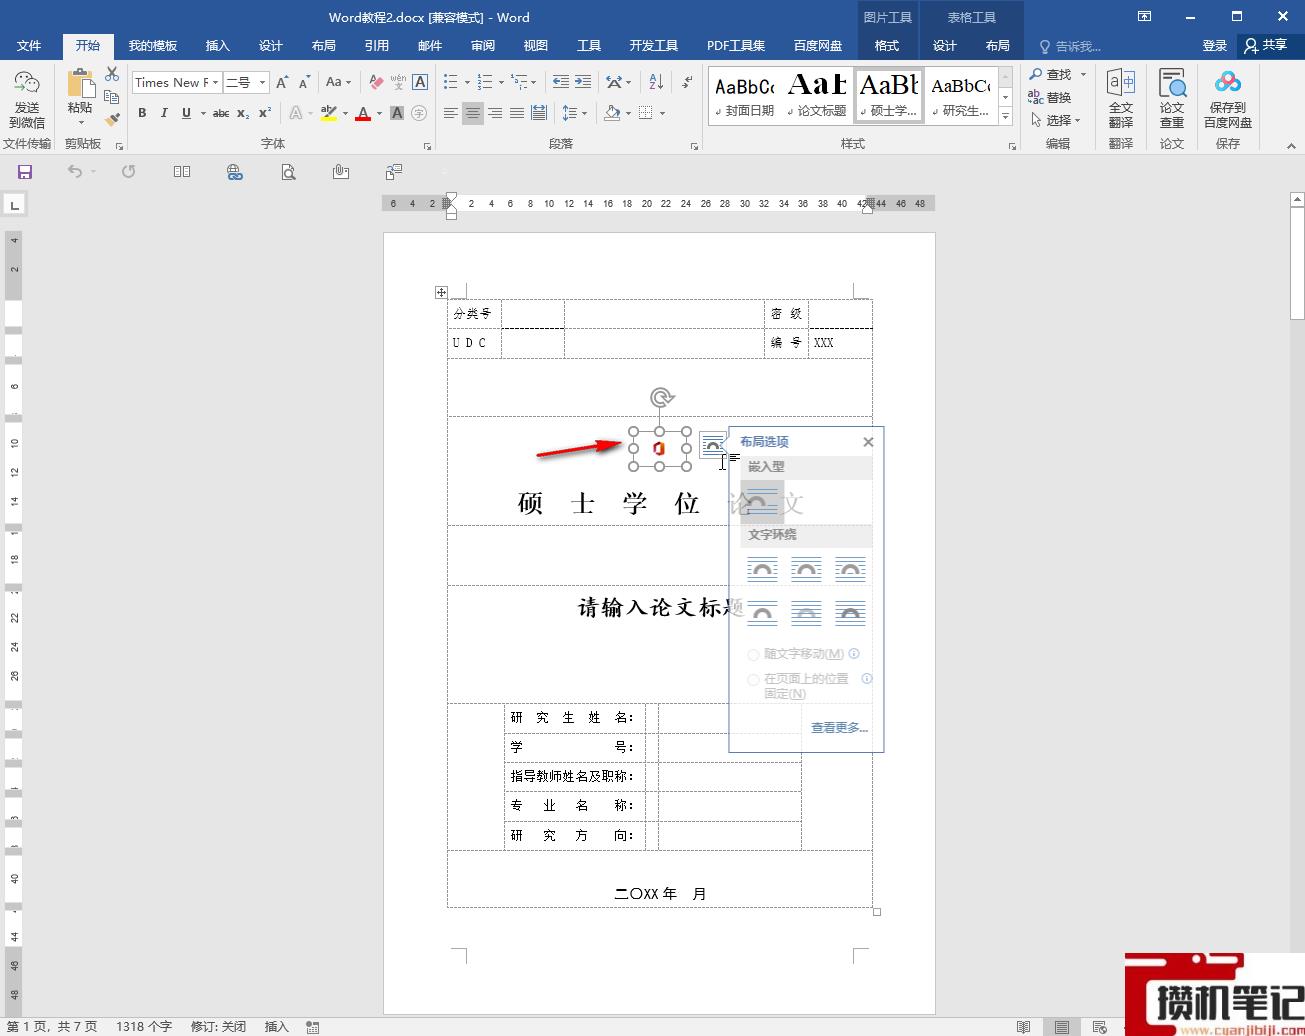The width and height of the screenshot is (1305, 1036).
Task: Switch to the Review tab
Action: [483, 46]
